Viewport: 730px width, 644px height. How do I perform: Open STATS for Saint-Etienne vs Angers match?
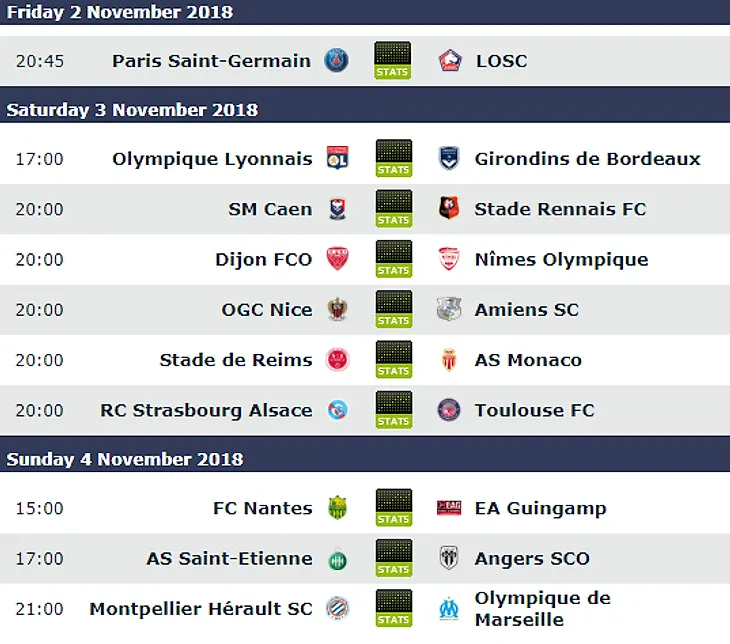[394, 558]
